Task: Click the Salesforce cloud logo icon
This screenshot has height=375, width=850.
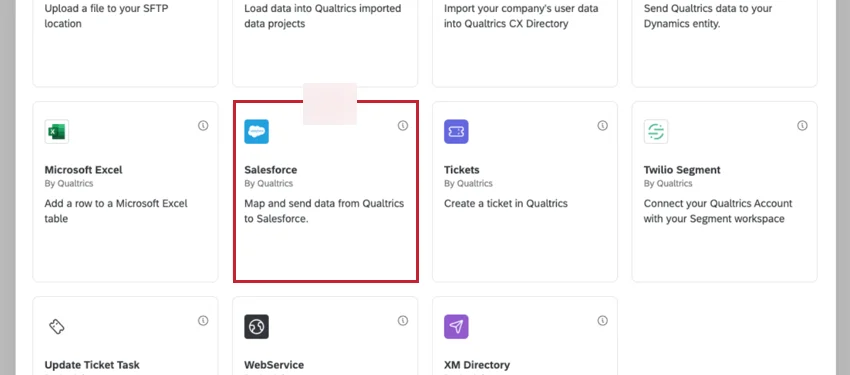Action: click(x=256, y=132)
